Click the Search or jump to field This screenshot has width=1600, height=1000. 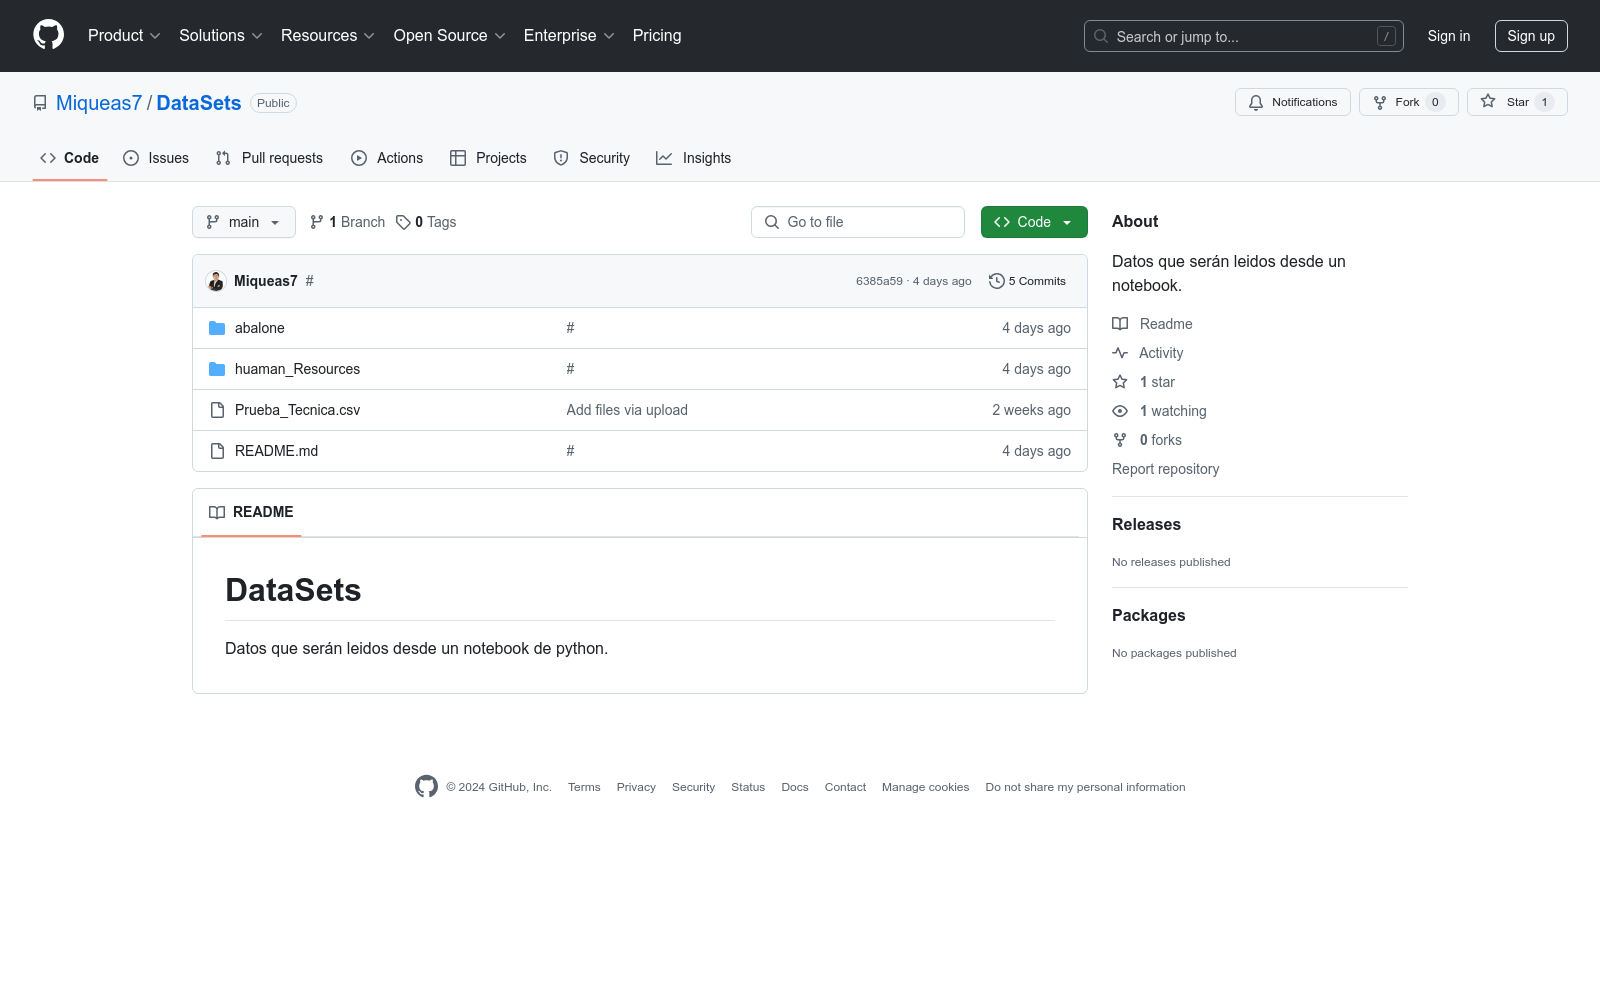coord(1244,36)
